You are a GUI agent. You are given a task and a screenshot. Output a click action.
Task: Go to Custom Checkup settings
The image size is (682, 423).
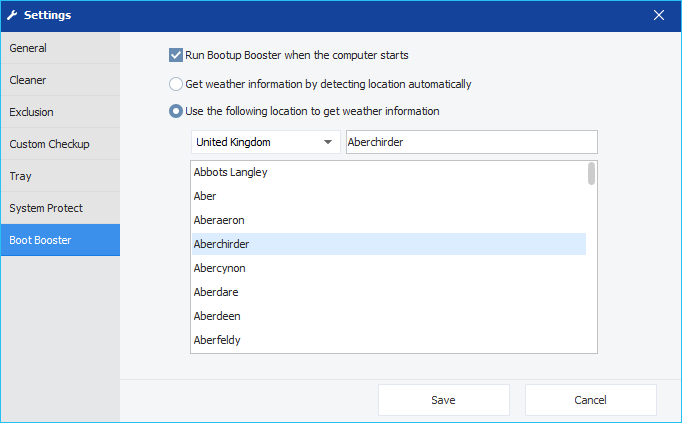[60, 144]
